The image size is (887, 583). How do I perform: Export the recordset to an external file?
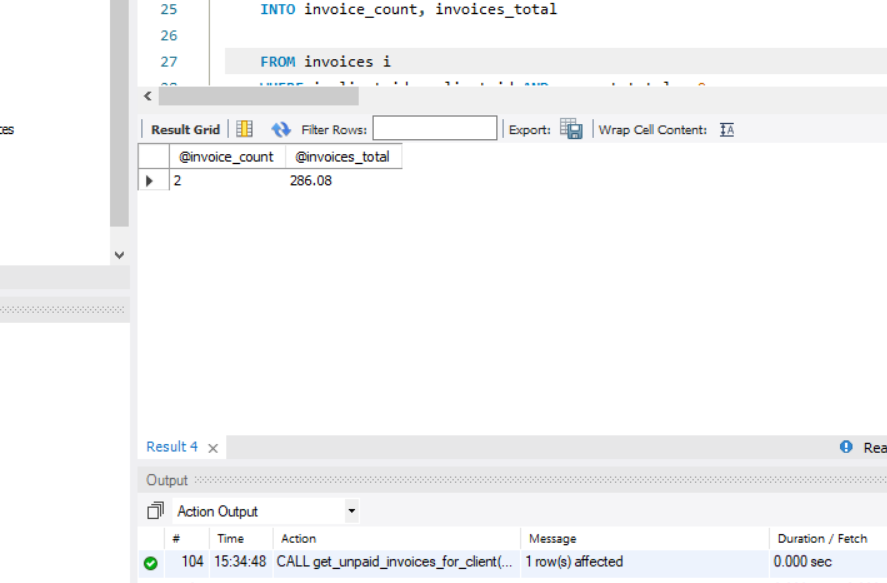571,129
